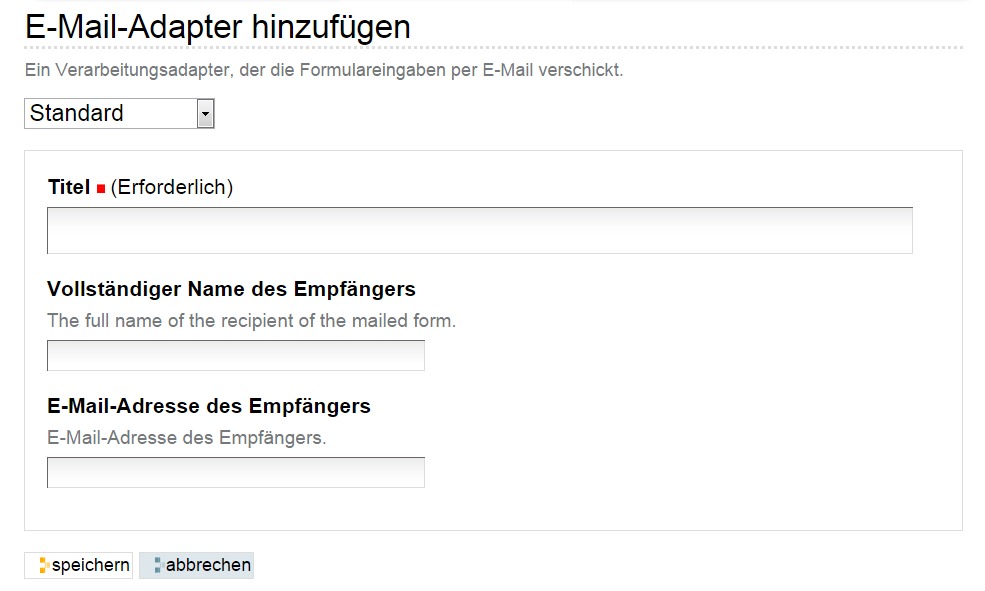Screen dimensions: 985x591
Task: Click the red required marker next to Titel
Action: (101, 188)
